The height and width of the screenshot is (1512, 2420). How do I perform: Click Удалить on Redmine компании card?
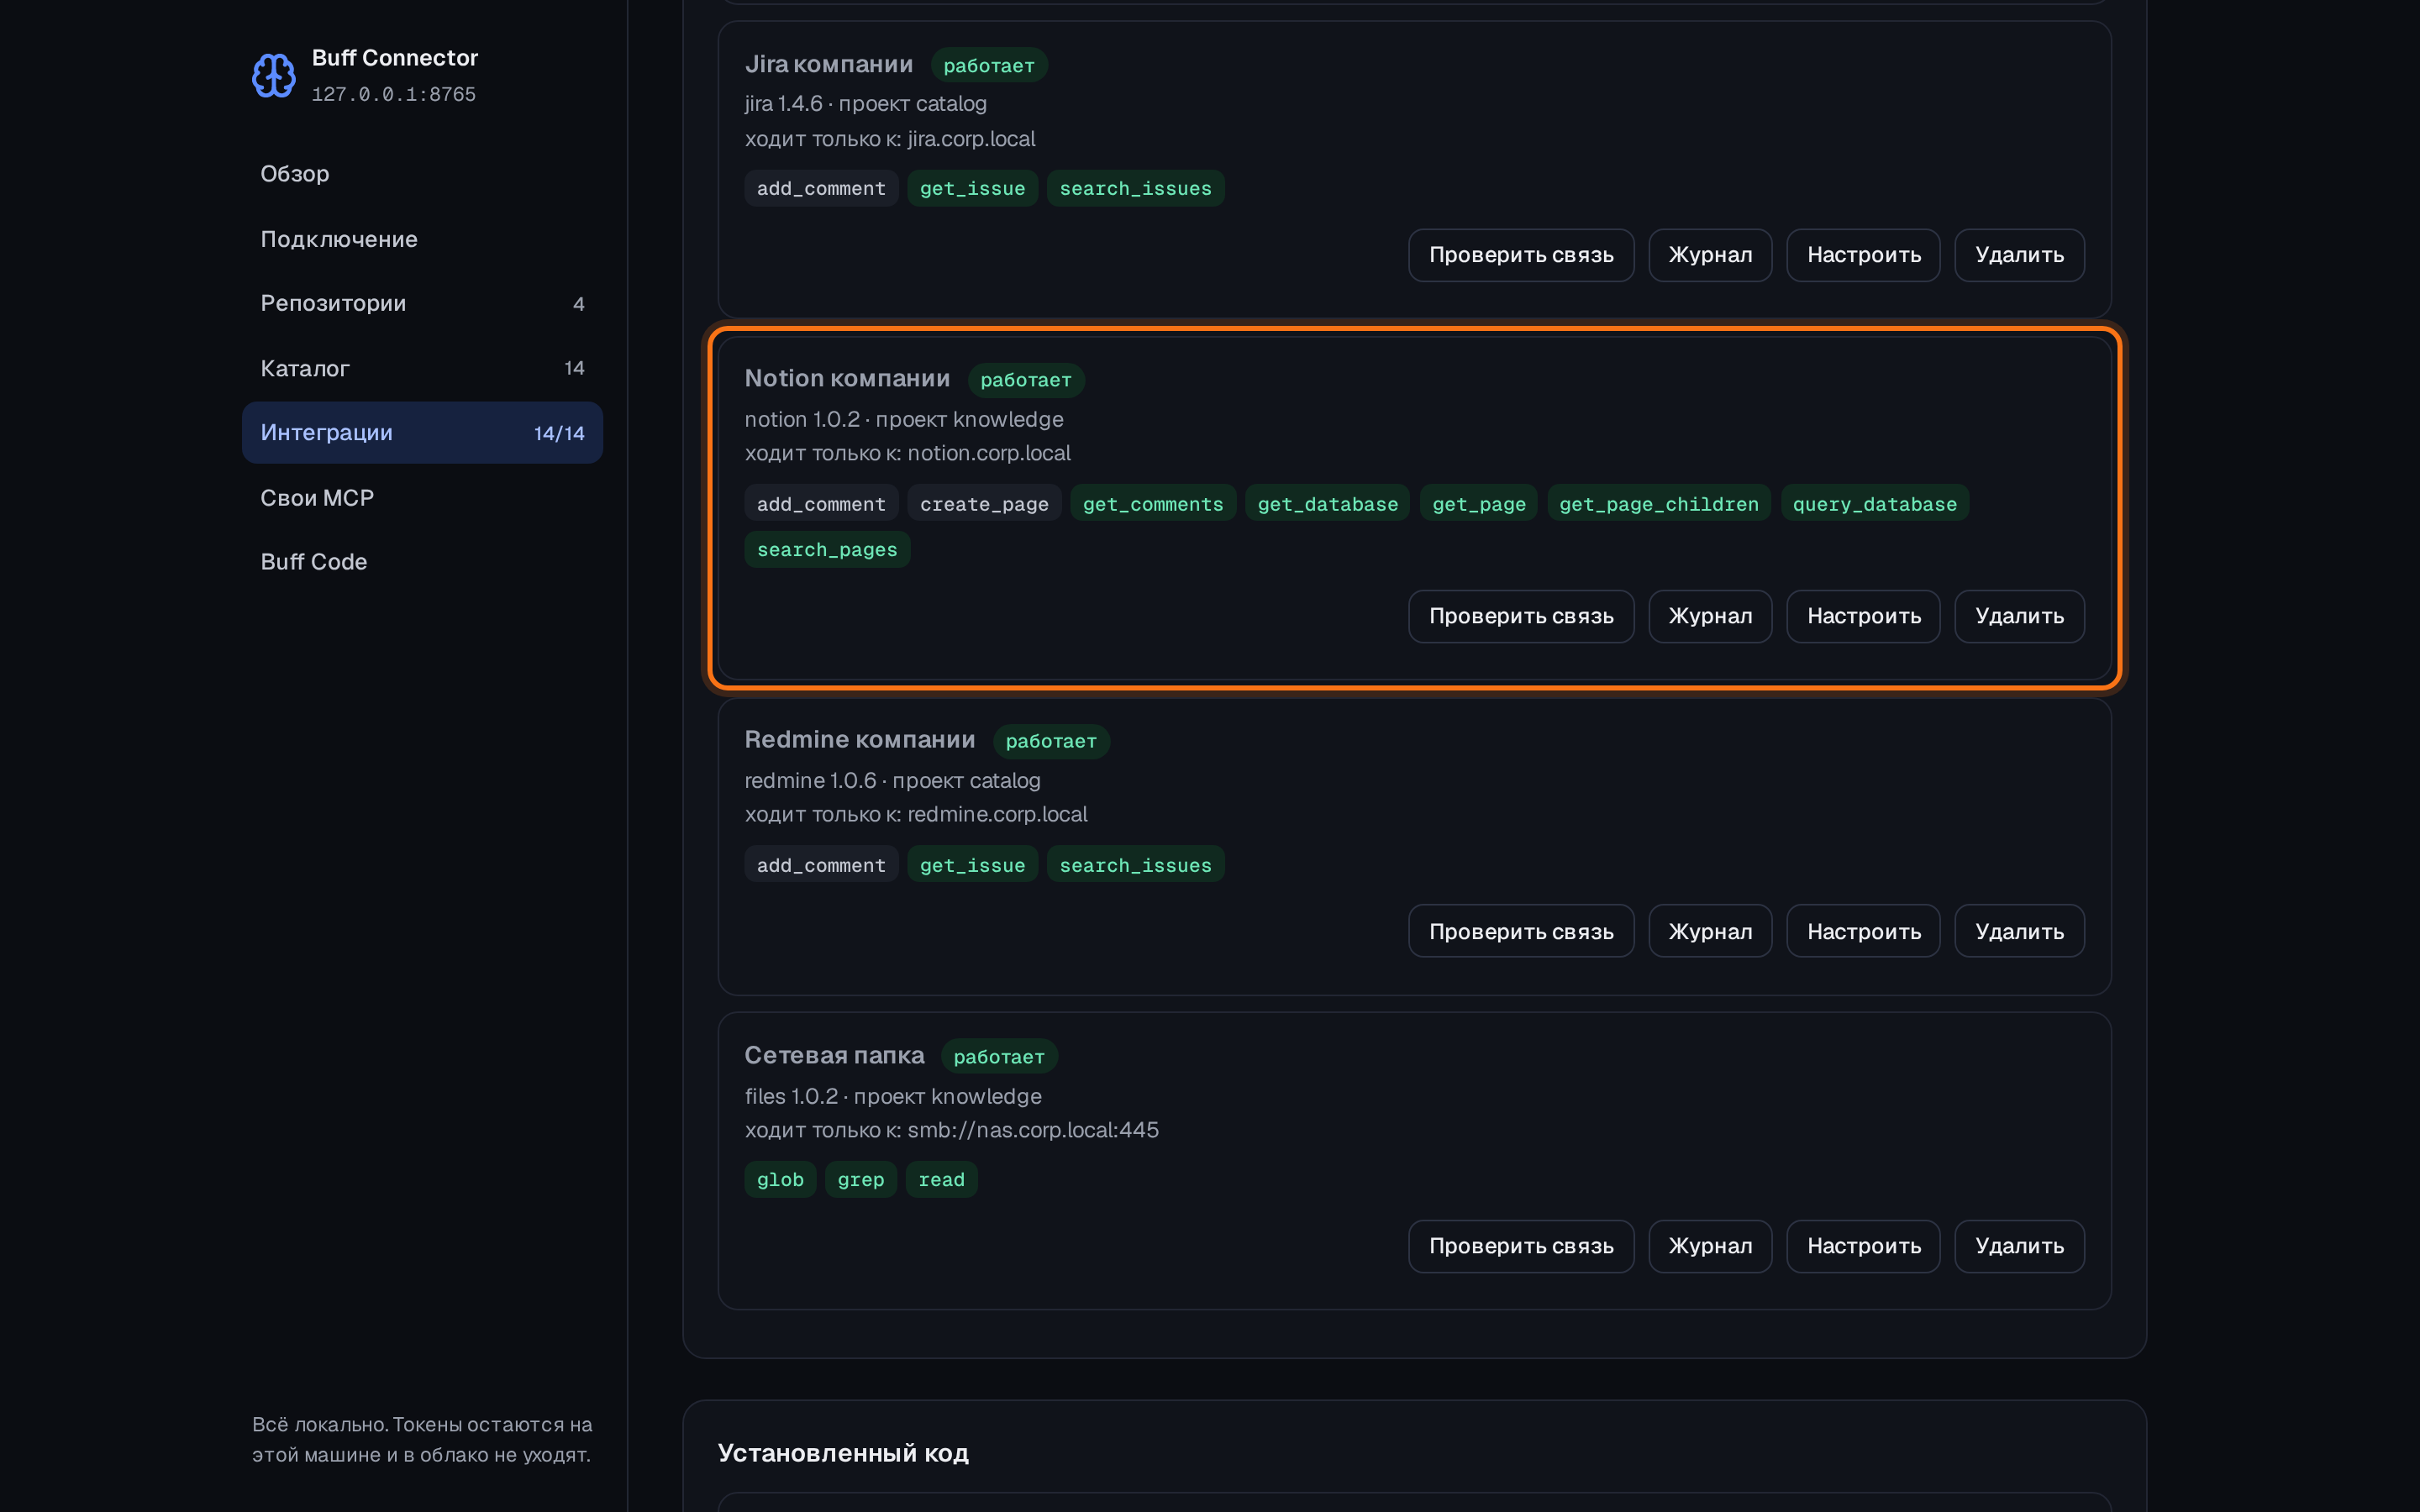click(x=2019, y=931)
